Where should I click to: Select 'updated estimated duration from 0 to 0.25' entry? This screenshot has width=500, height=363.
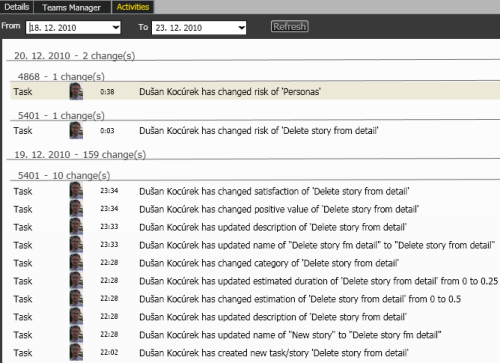(319, 281)
